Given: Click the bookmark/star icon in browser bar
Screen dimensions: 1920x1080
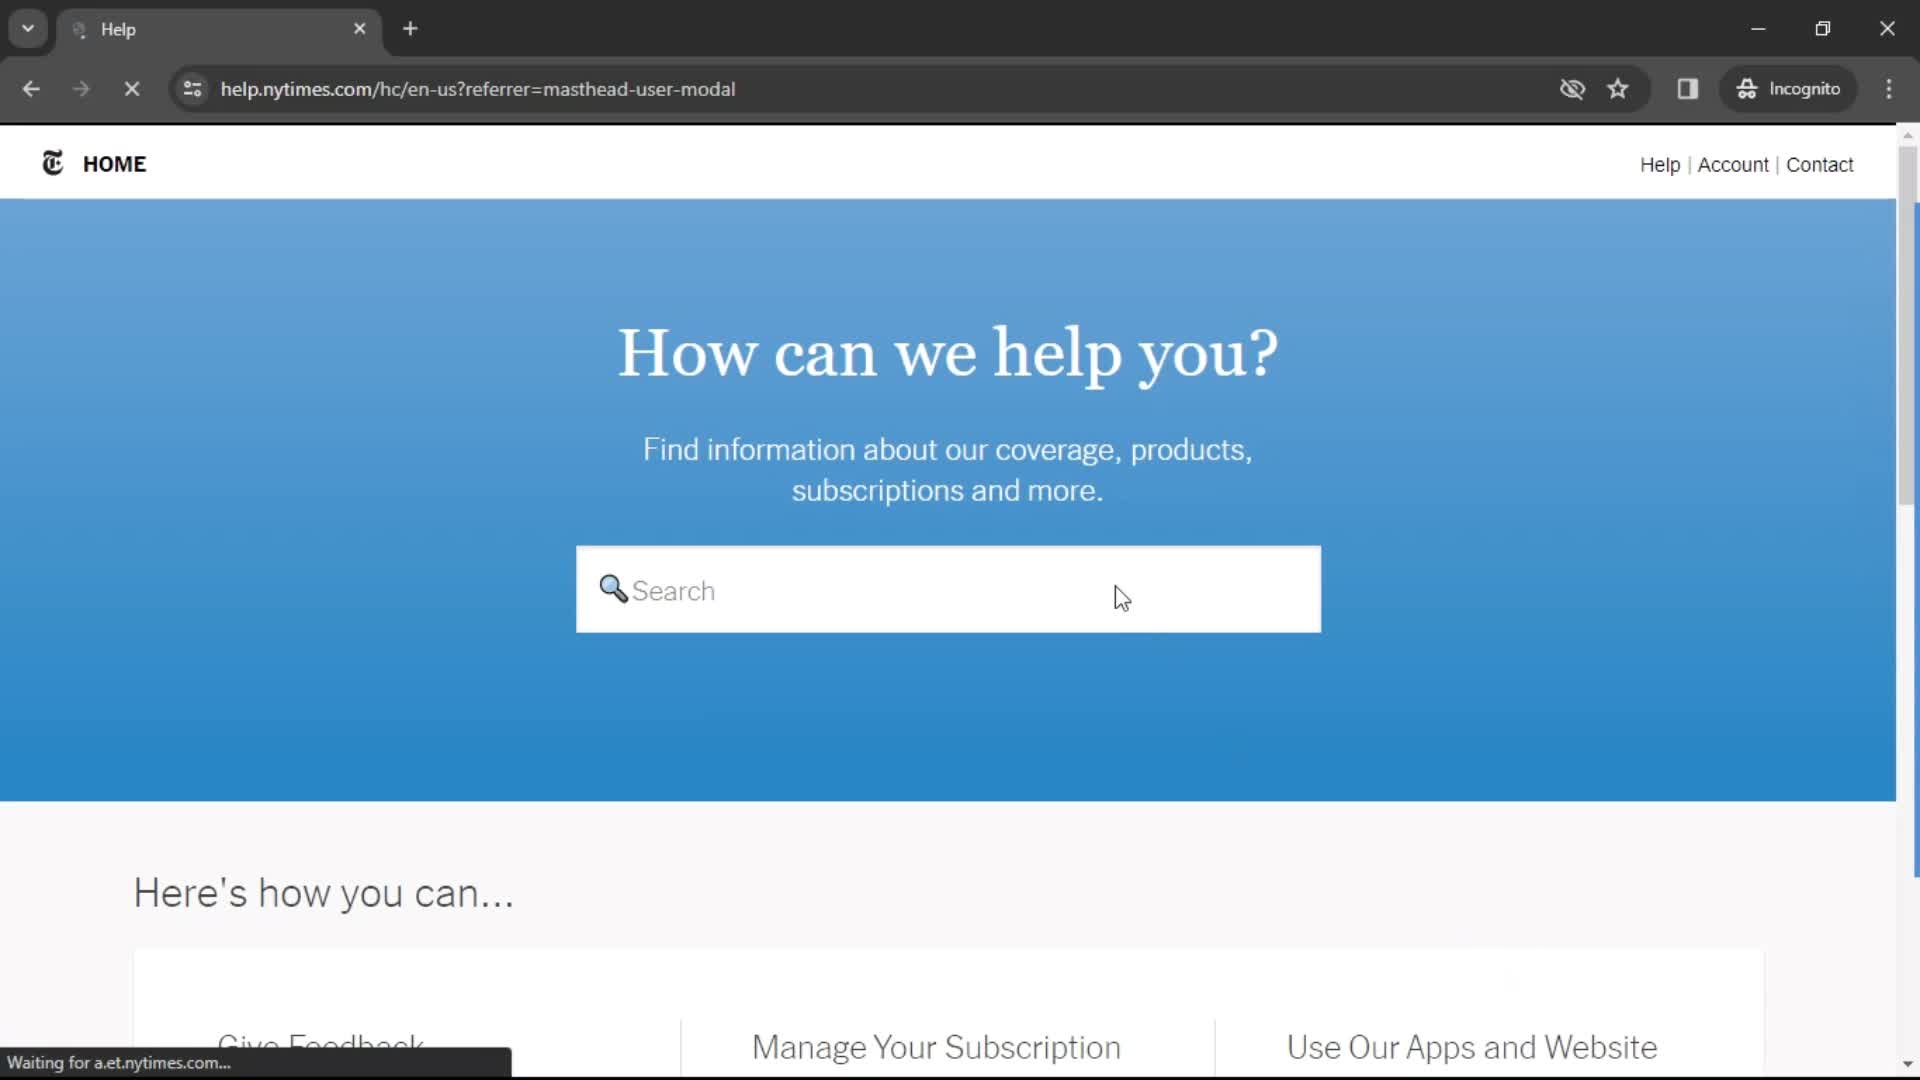Looking at the screenshot, I should click(x=1618, y=88).
